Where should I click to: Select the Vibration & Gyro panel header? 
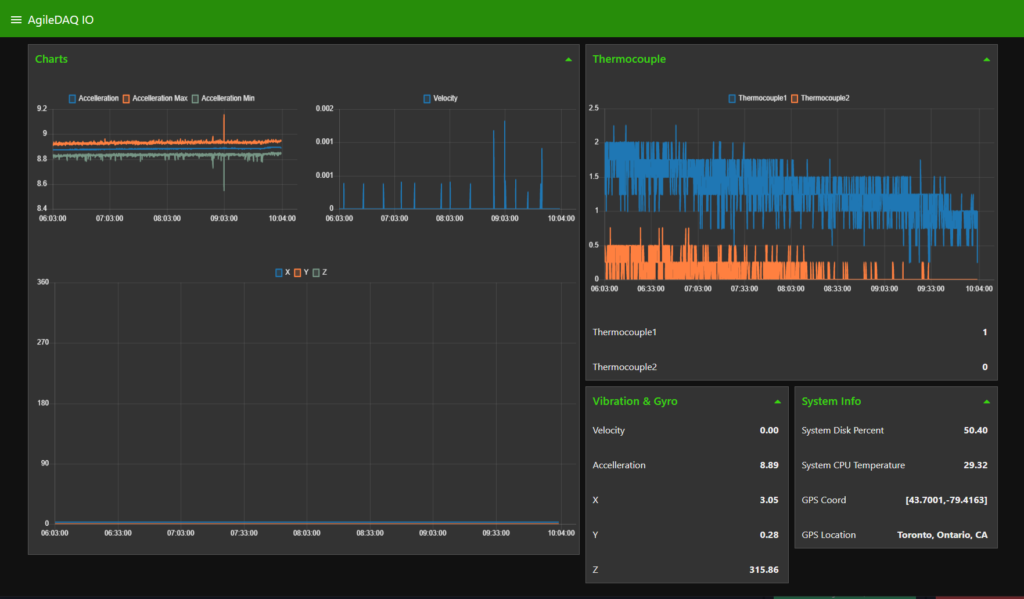tap(634, 401)
